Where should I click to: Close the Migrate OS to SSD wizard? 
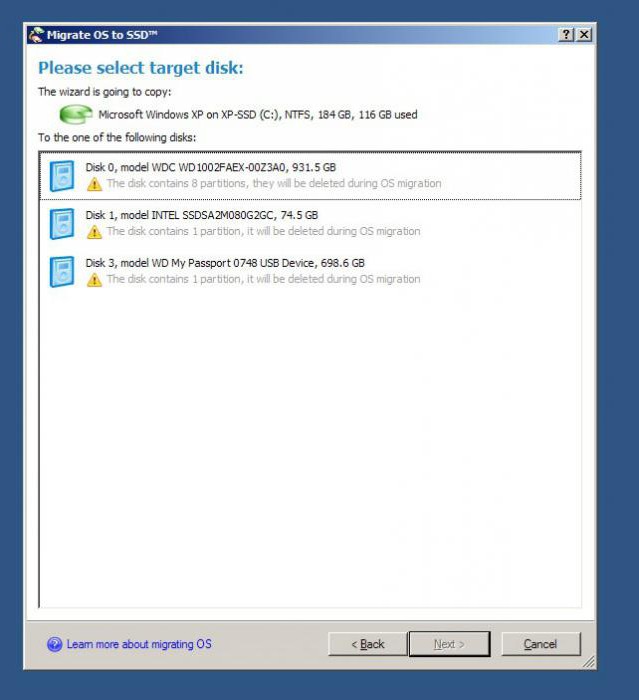click(x=584, y=35)
